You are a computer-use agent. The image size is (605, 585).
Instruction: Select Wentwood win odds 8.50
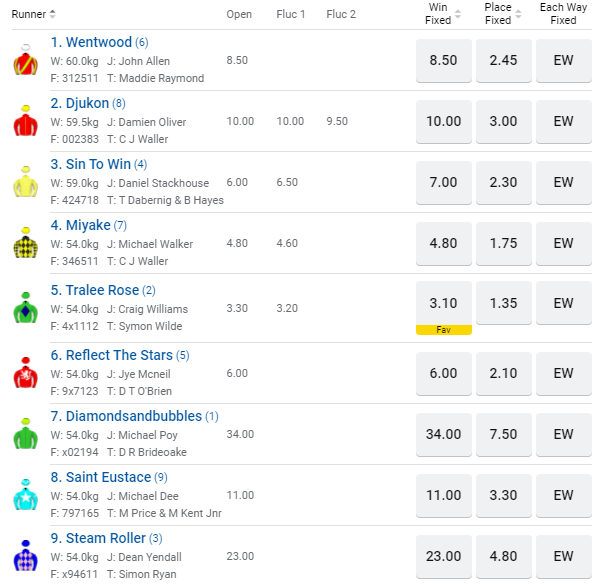[443, 61]
